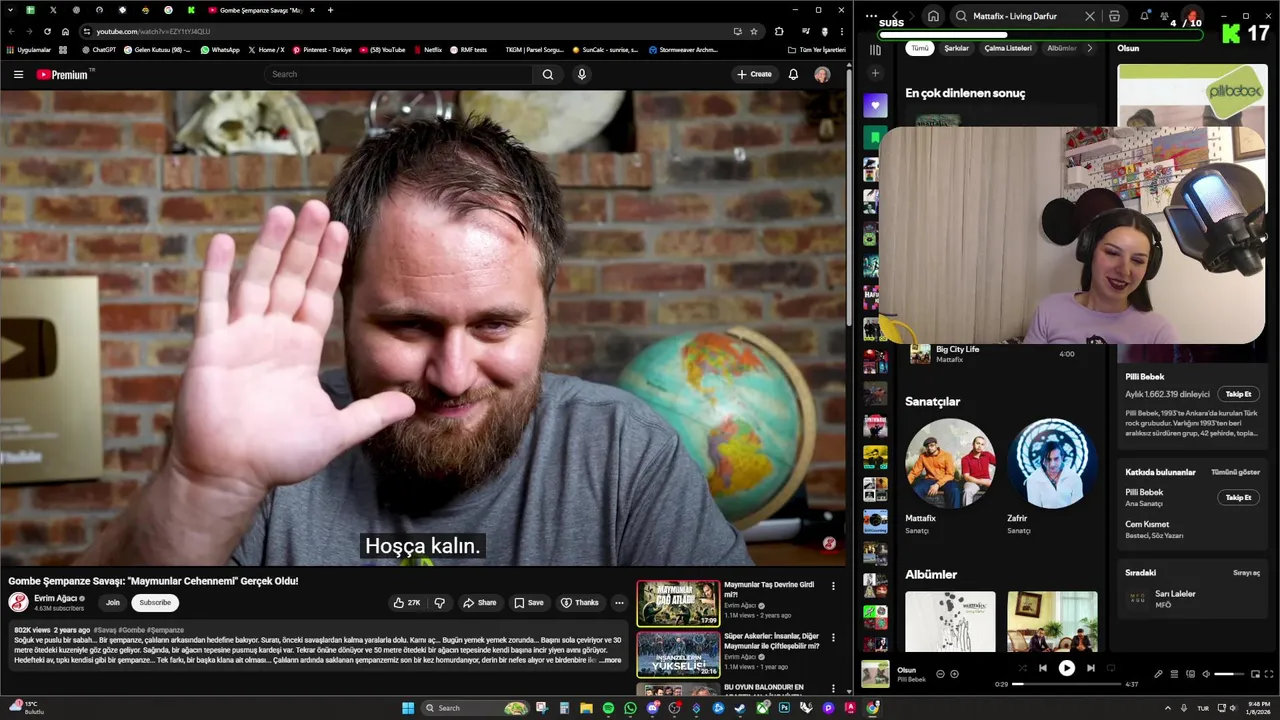Screen dimensions: 1280x720
Task: Open the YouTube account avatar menu
Action: (x=822, y=74)
